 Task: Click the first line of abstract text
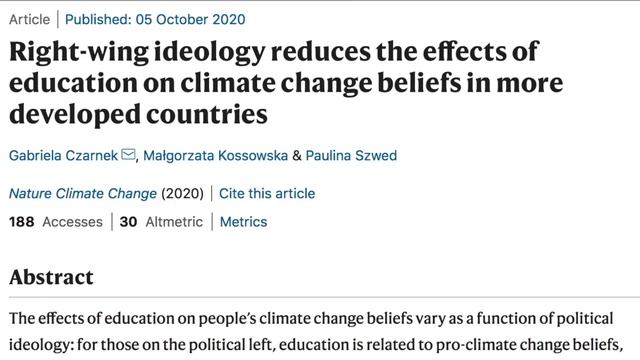(311, 319)
